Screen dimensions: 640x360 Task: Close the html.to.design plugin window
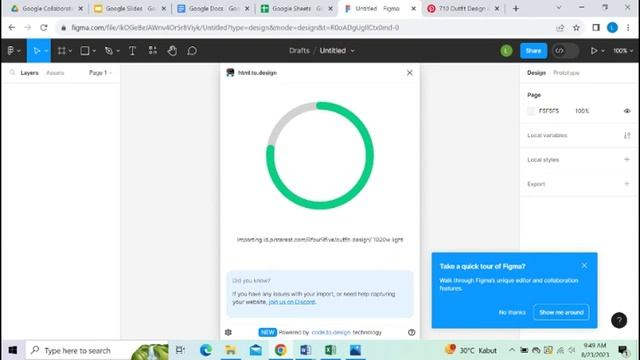[x=409, y=73]
